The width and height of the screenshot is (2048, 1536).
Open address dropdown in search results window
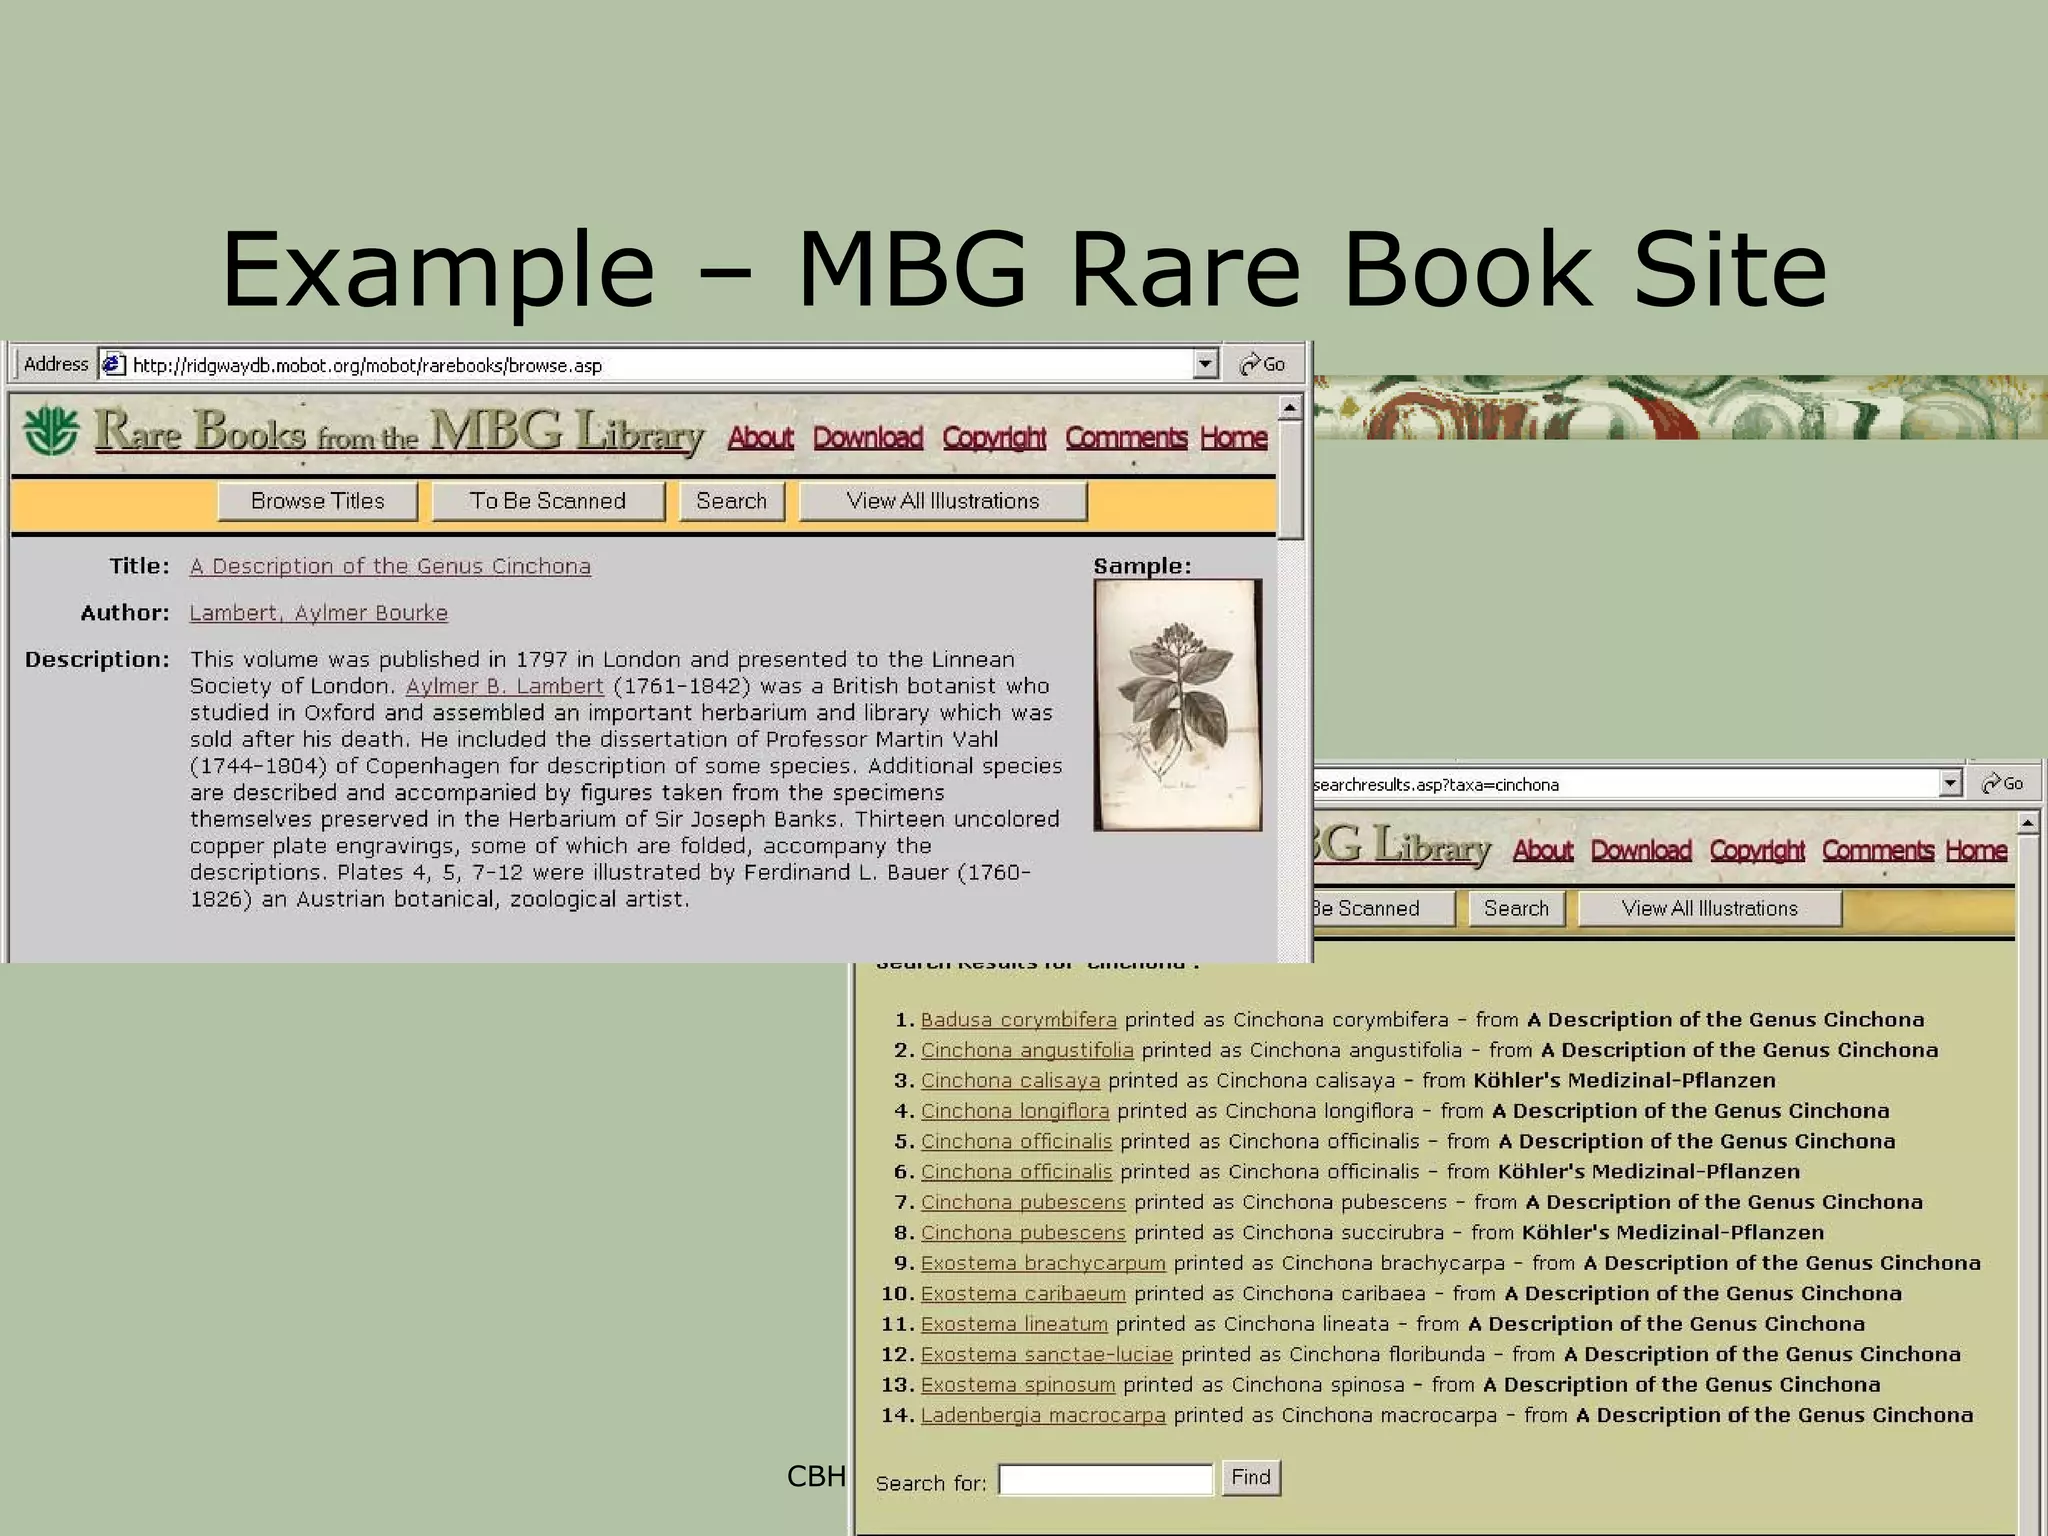click(x=1950, y=784)
